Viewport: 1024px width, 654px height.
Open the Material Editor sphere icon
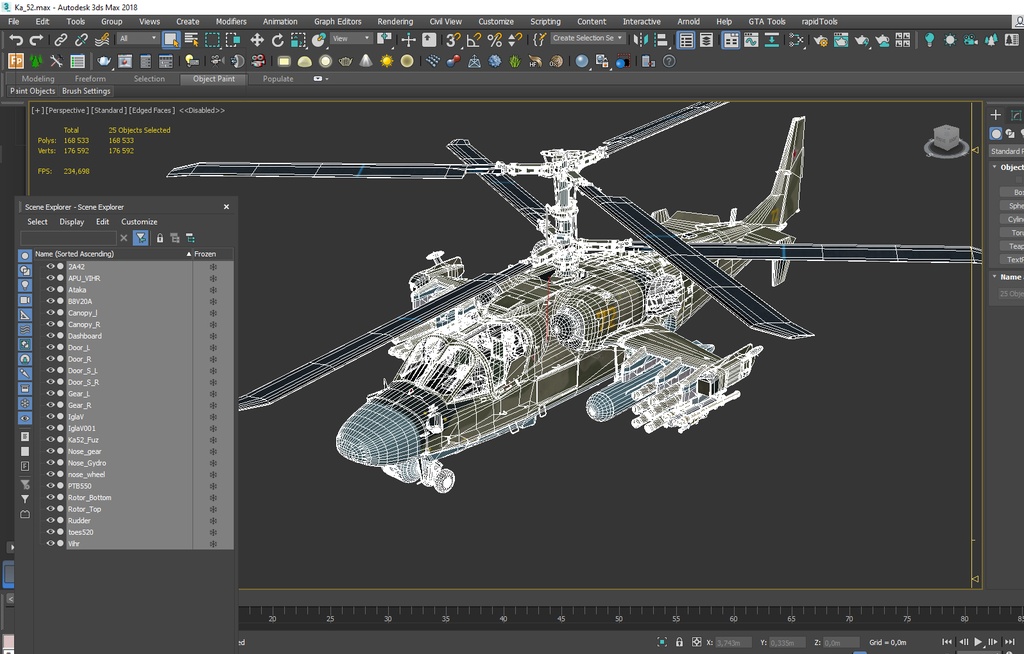point(797,40)
